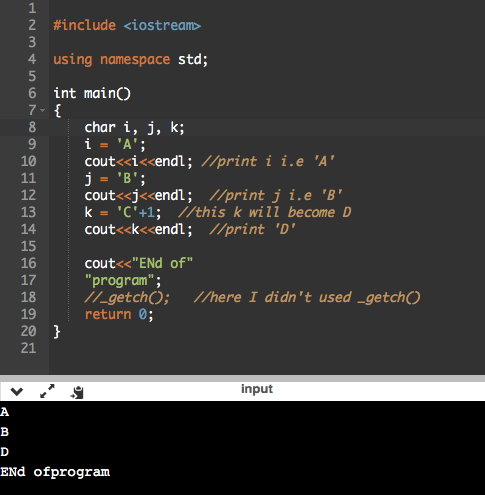Click console output line 'B'

pyautogui.click(x=4, y=432)
